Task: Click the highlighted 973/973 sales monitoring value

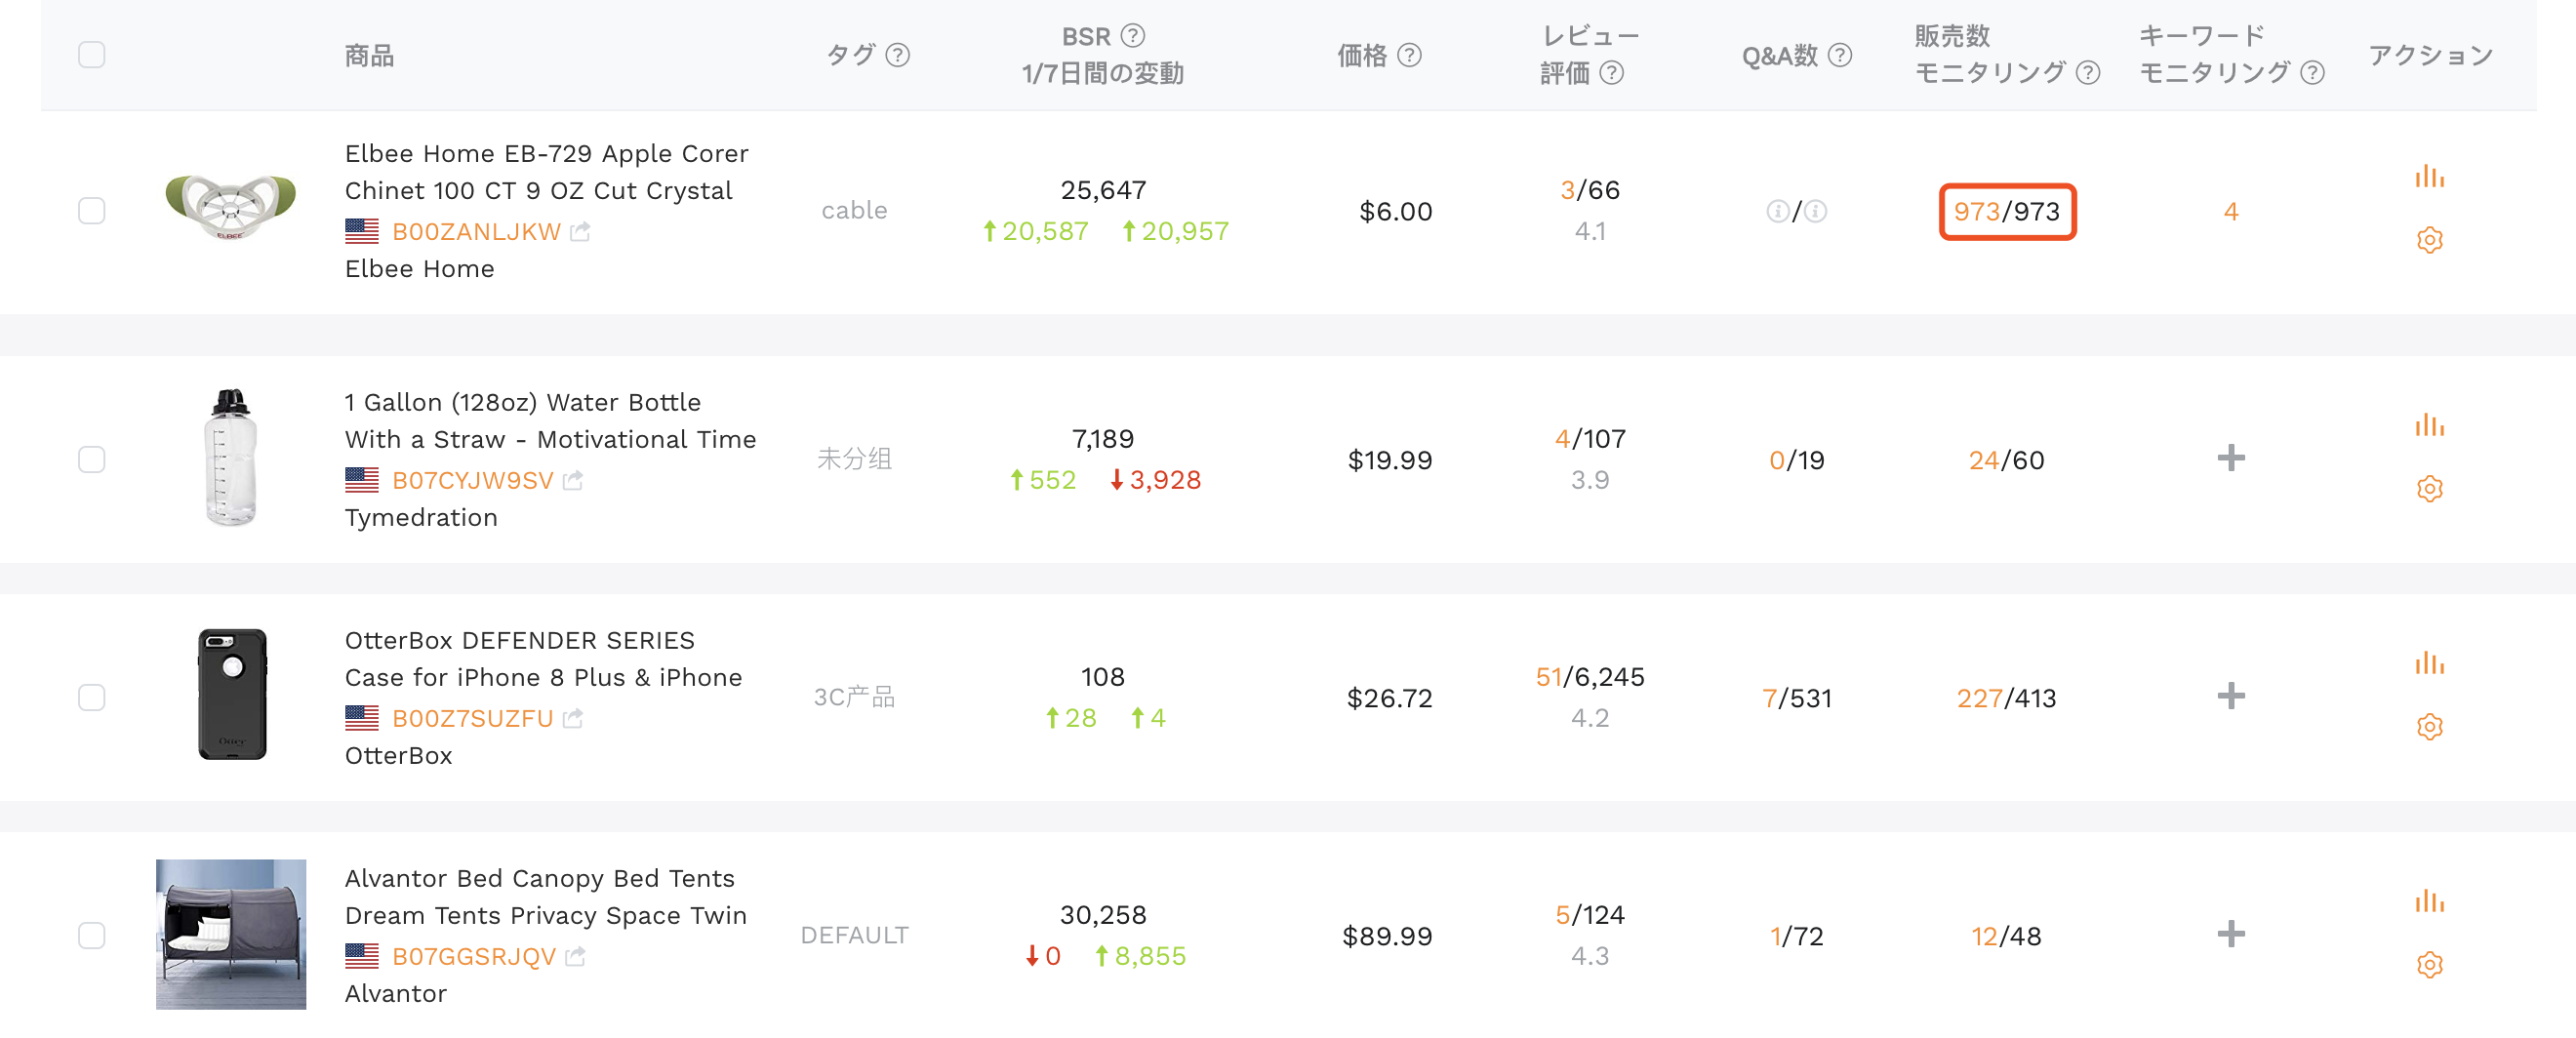Action: point(2006,212)
